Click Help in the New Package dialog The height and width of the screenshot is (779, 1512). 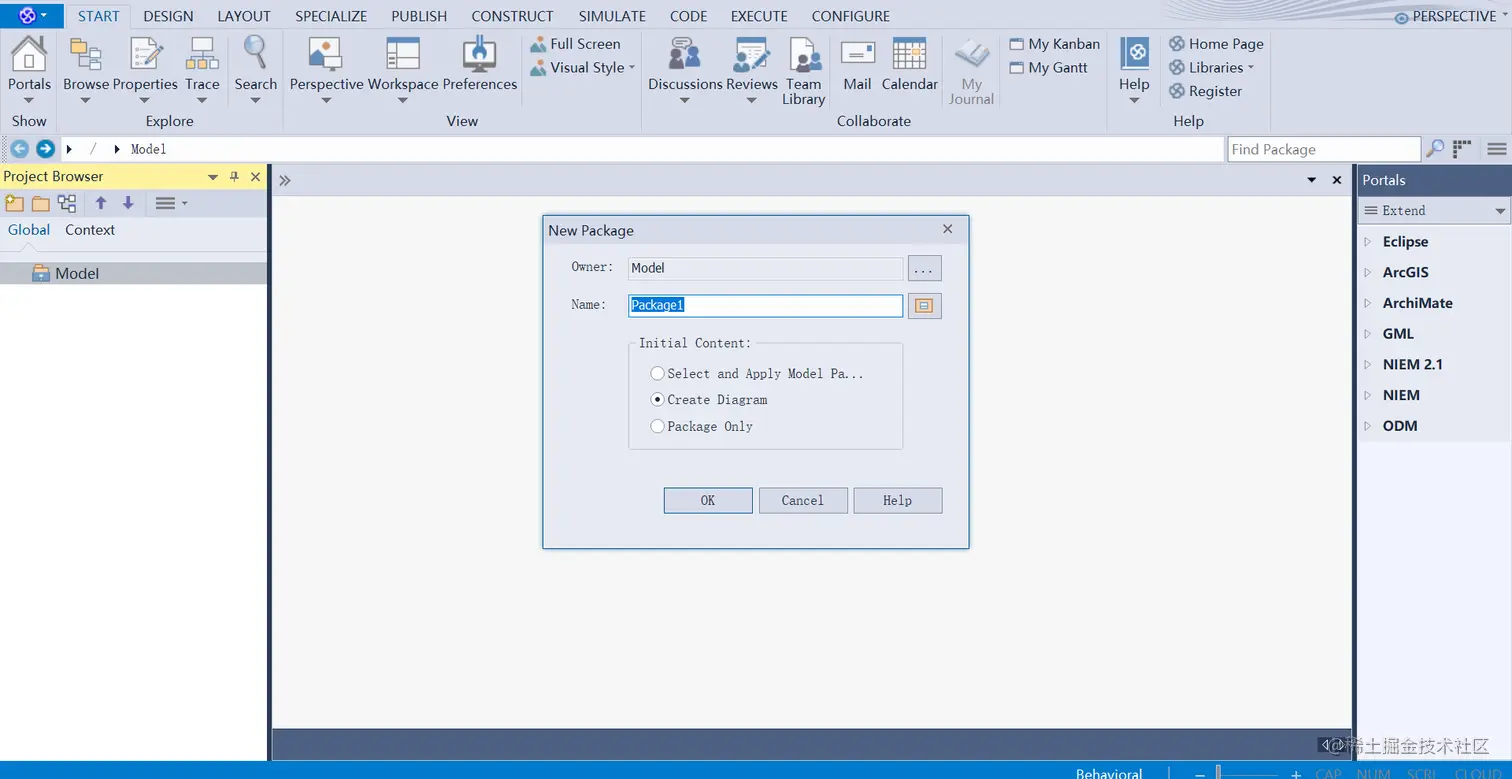(x=898, y=501)
